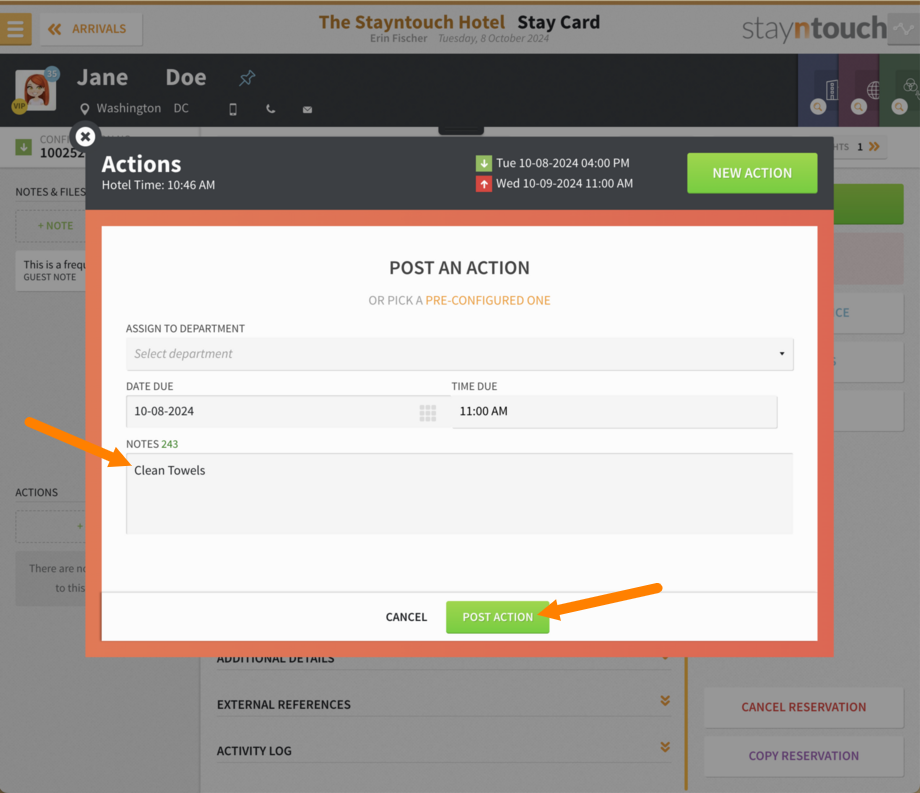Click Jane Doe's guest avatar

[35, 90]
